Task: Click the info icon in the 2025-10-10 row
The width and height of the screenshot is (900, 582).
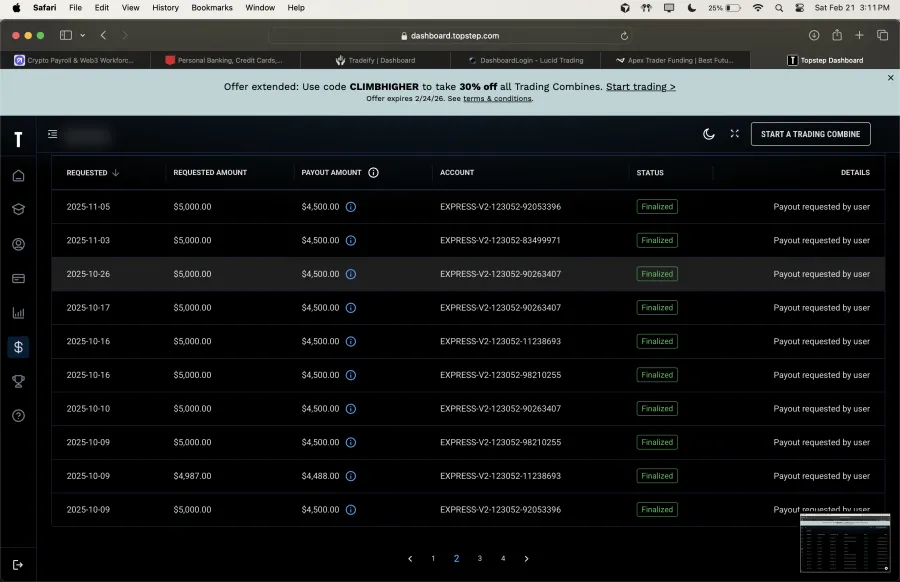Action: (351, 409)
